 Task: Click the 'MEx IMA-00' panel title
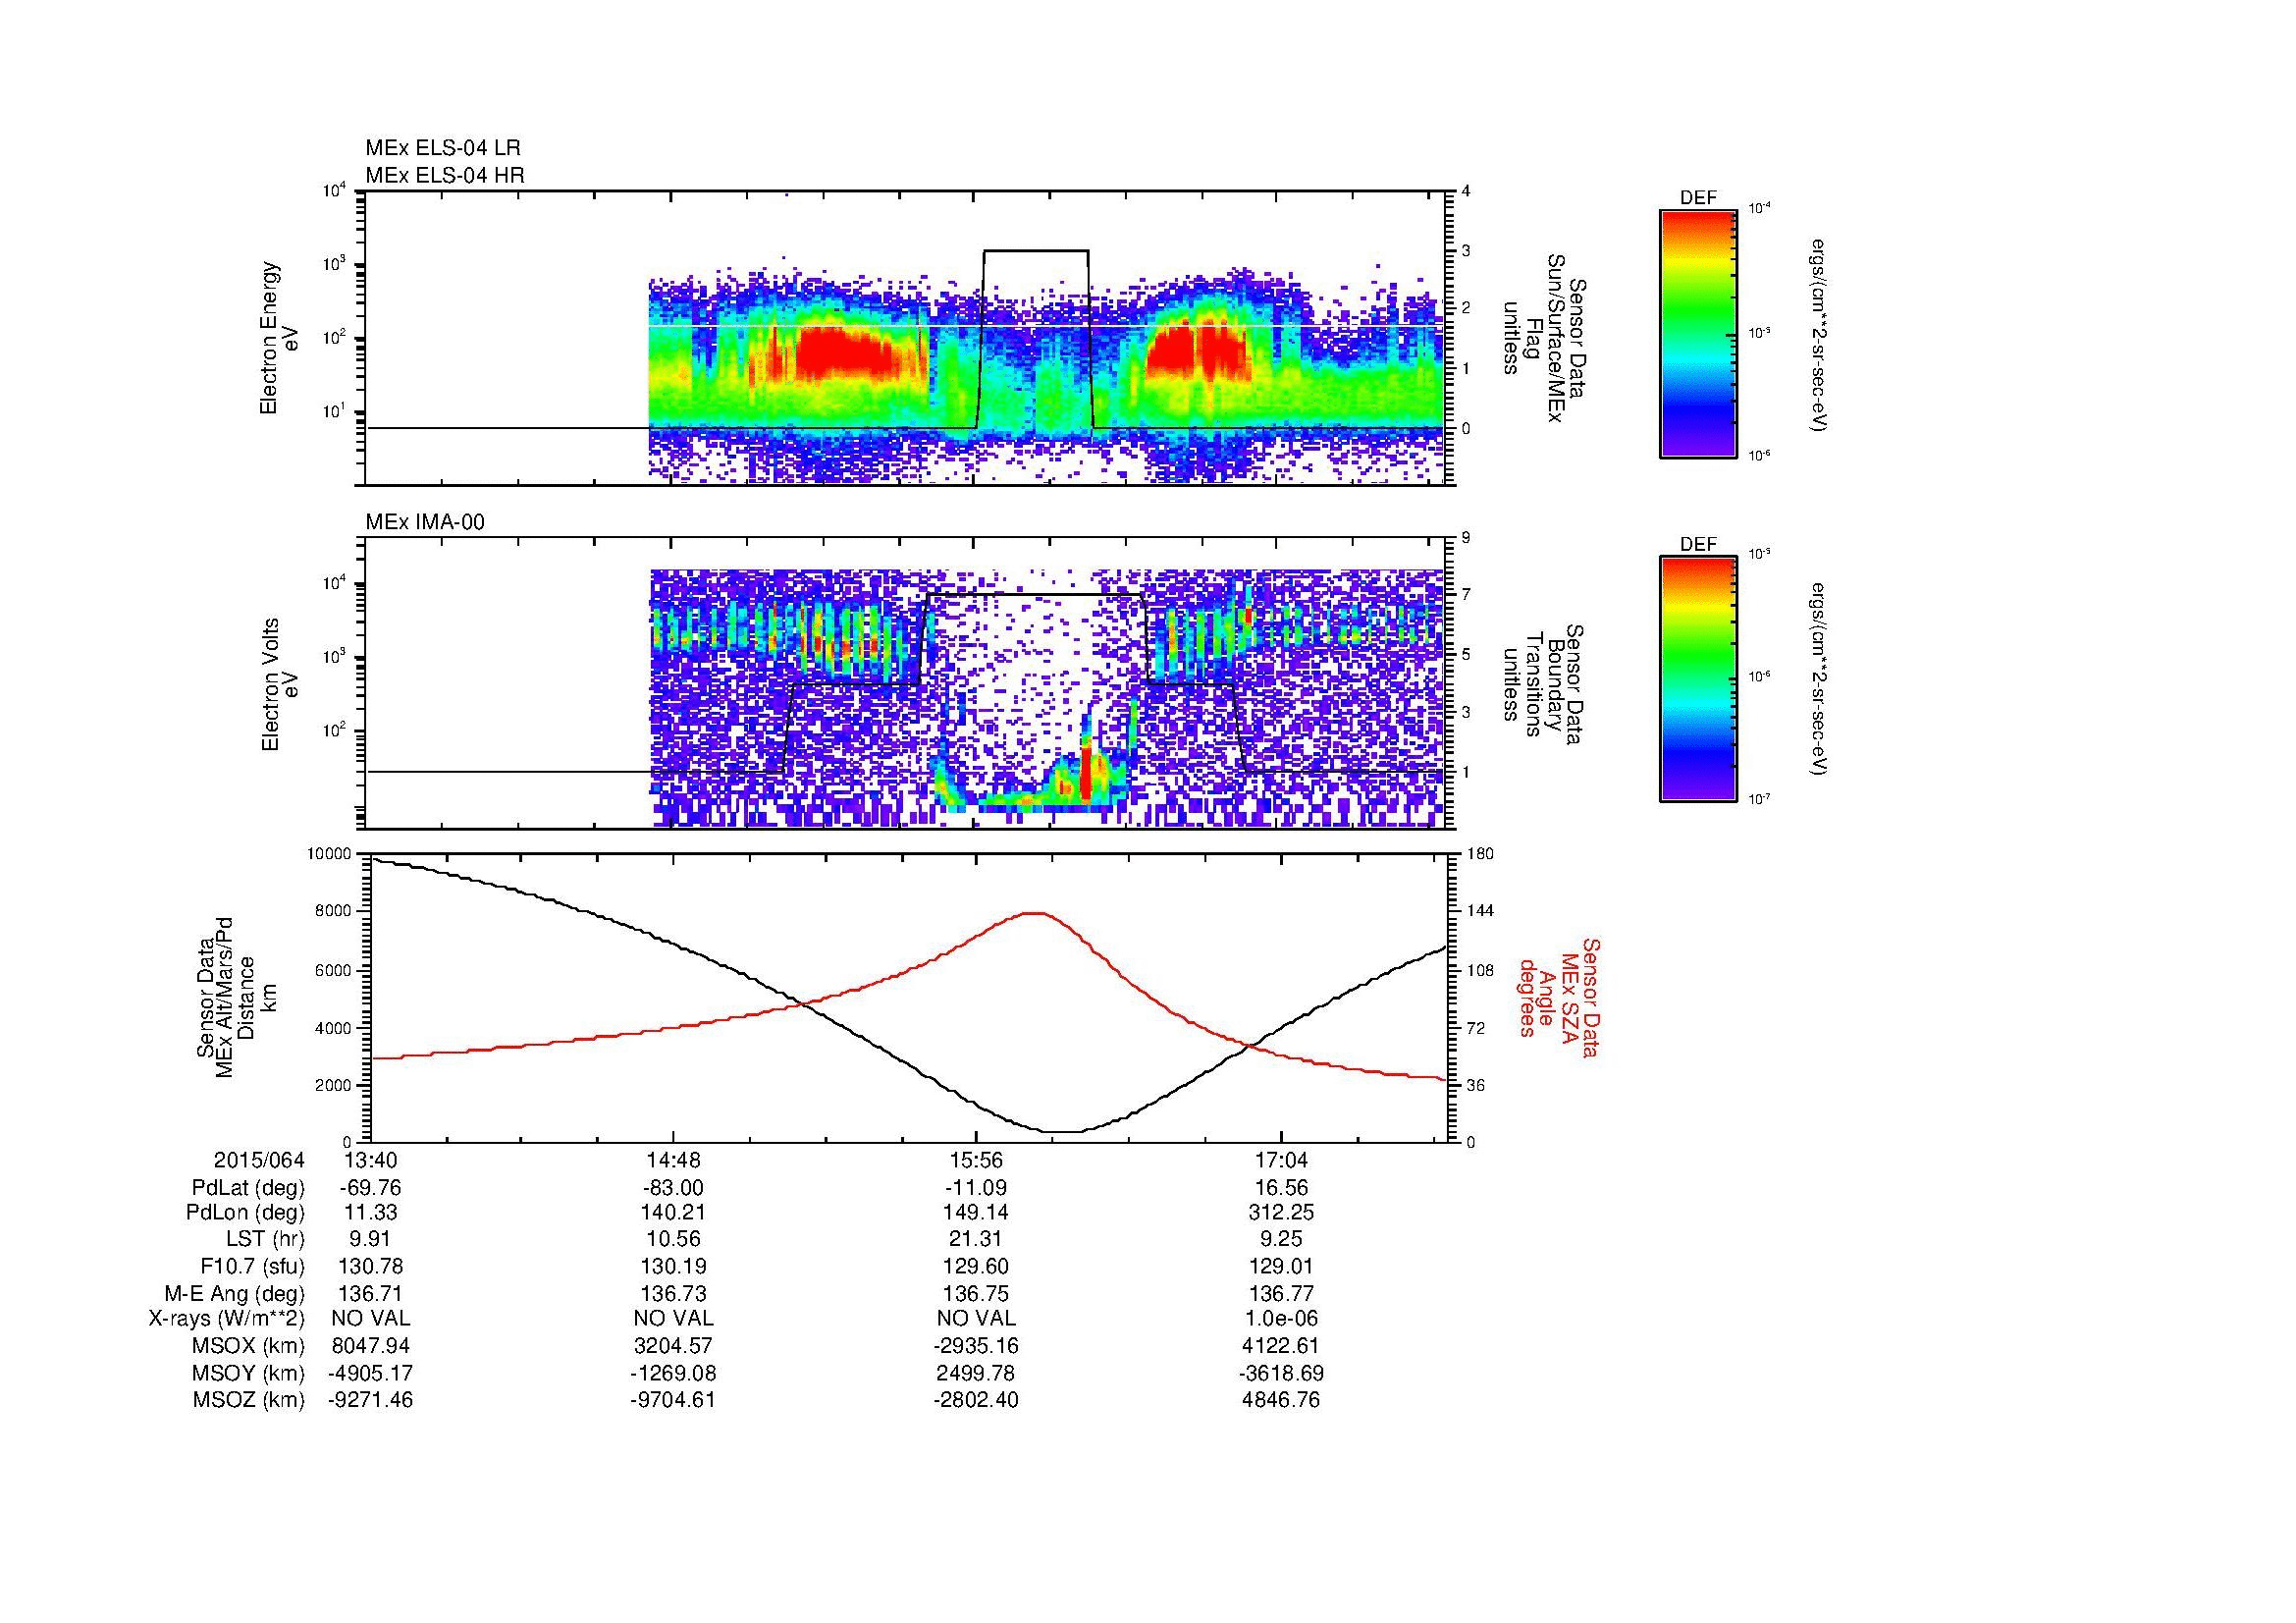[x=425, y=522]
